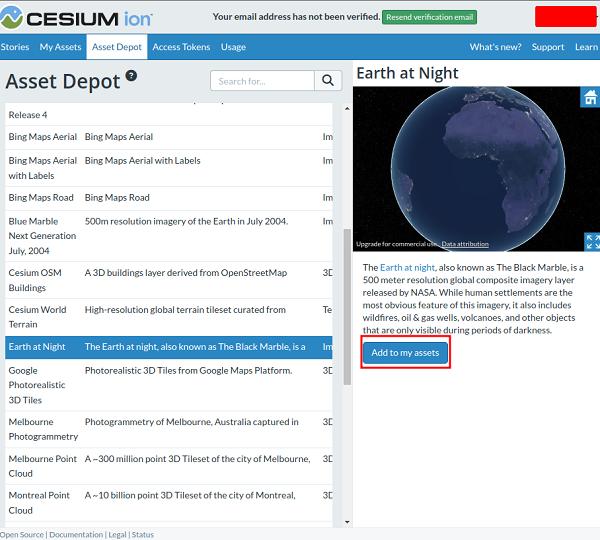The image size is (600, 540).
Task: Select the Cesium World Terrain row
Action: click(x=168, y=317)
